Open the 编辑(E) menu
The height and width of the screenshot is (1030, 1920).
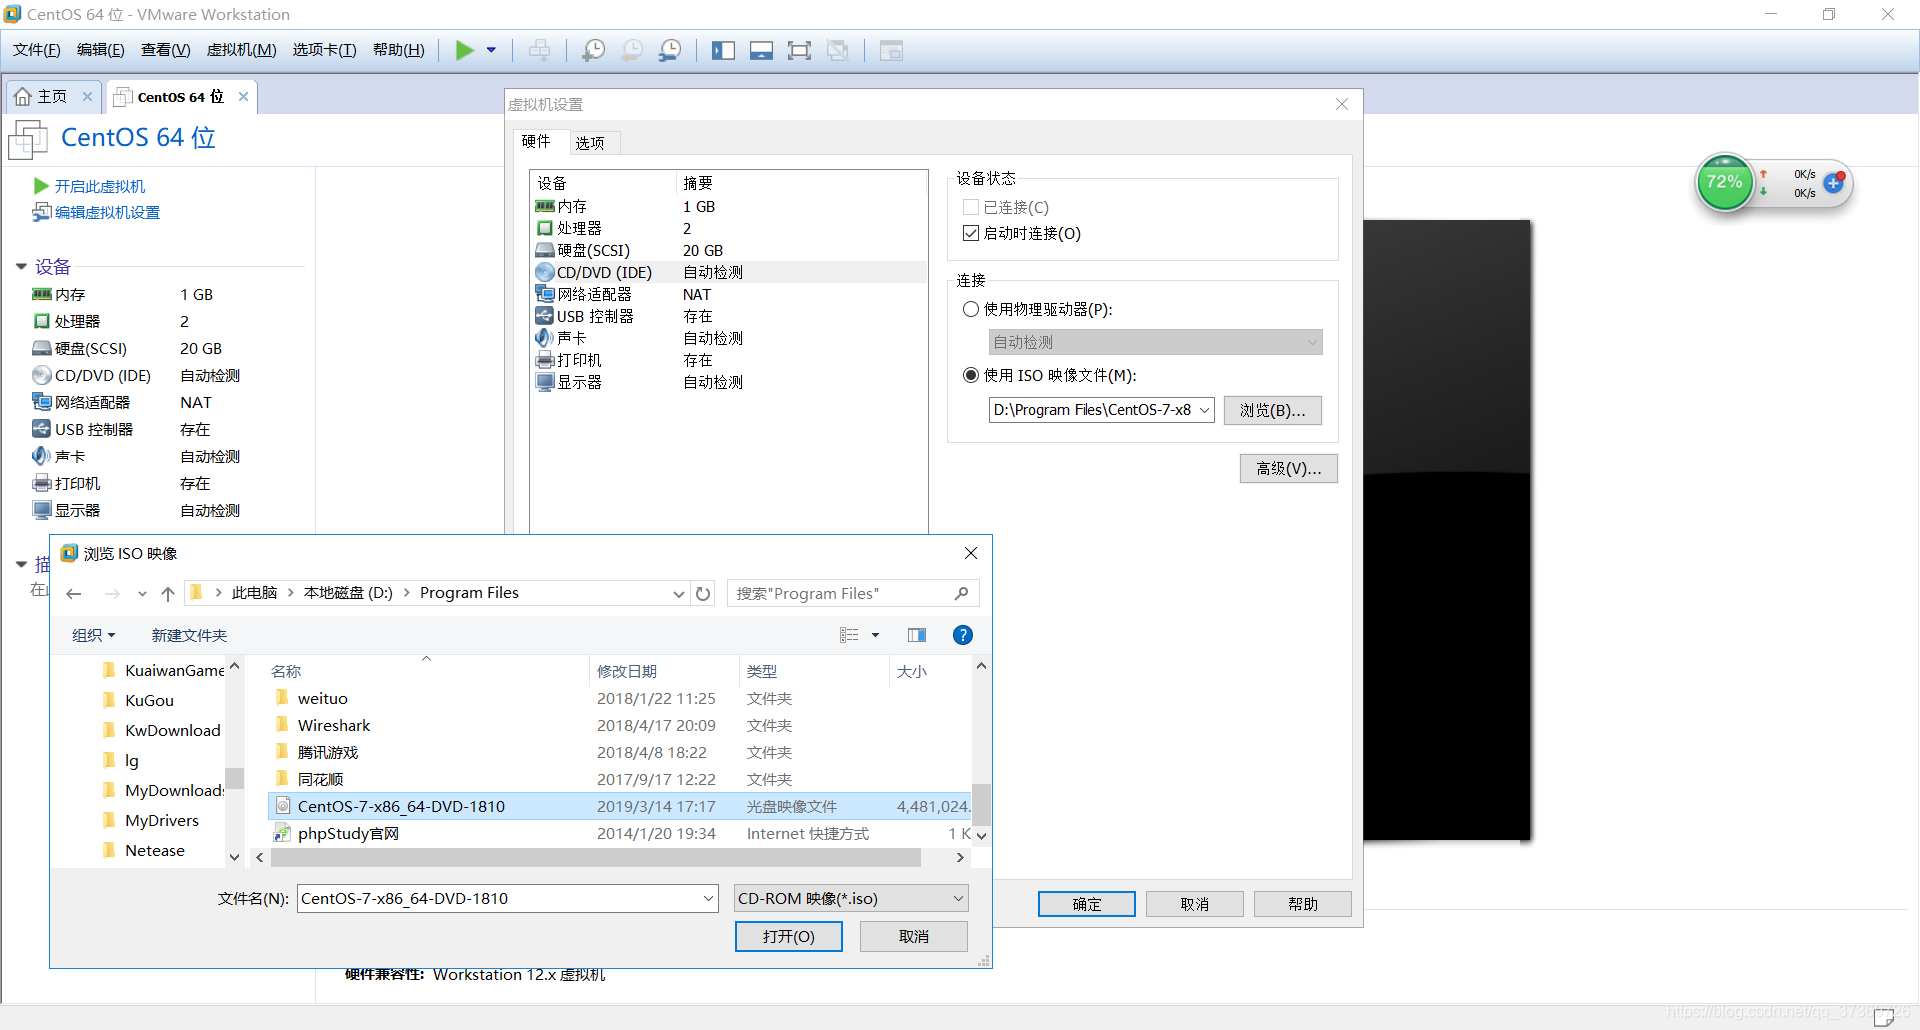(100, 50)
